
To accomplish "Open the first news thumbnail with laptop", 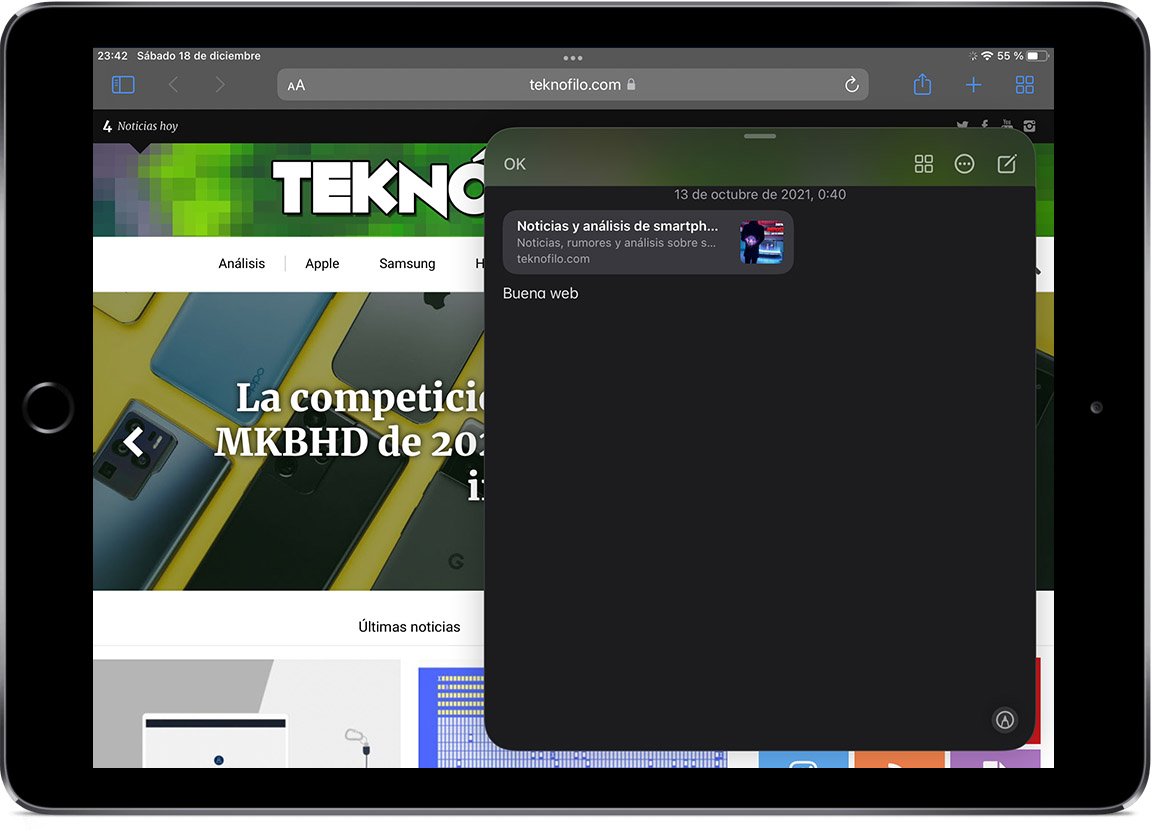I will [247, 713].
